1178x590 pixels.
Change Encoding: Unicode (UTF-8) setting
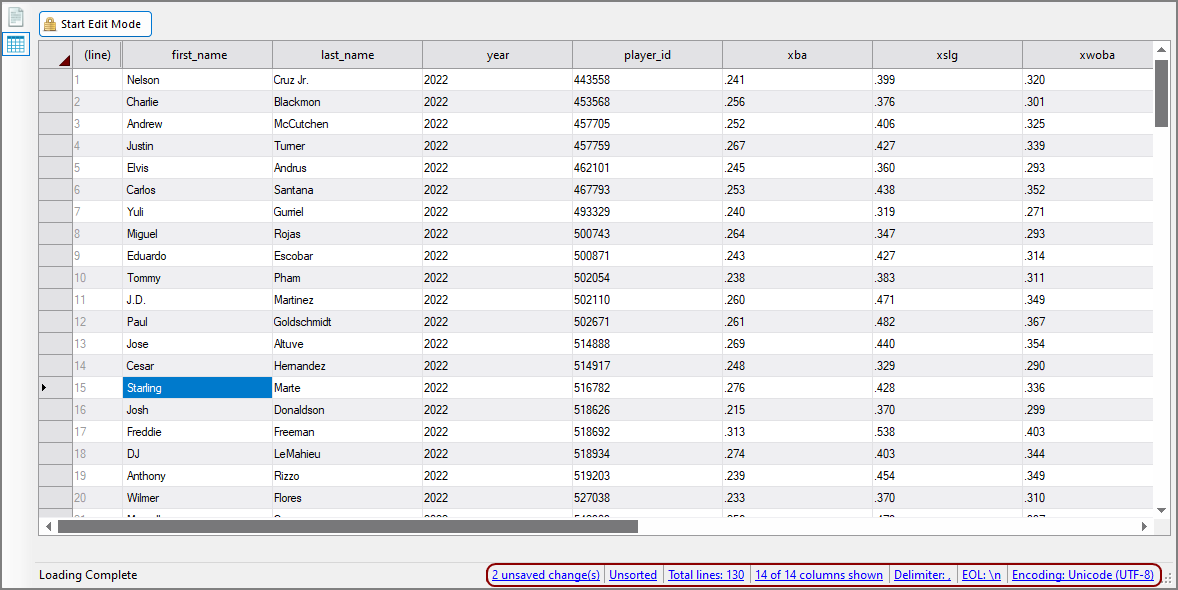(x=1082, y=575)
